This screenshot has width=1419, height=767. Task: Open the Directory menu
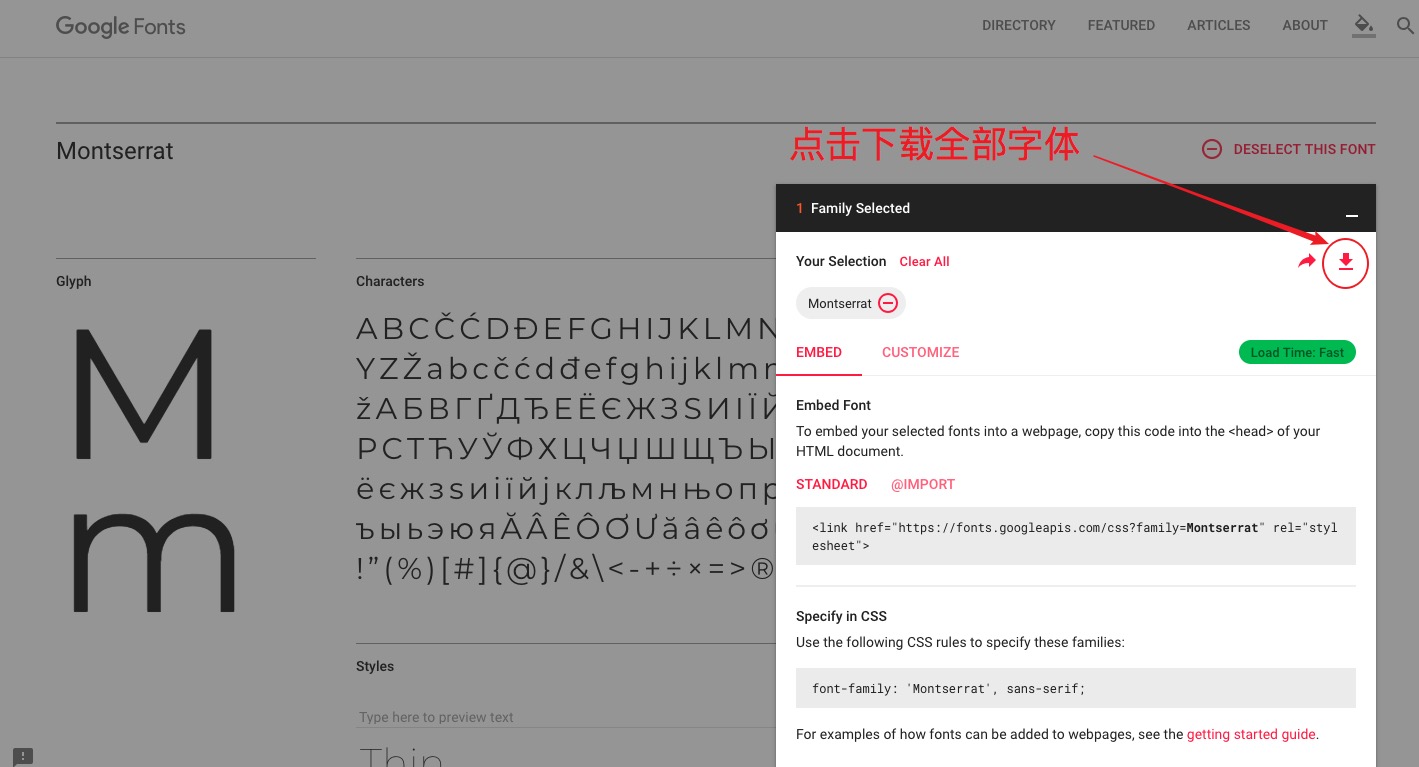pyautogui.click(x=1019, y=25)
